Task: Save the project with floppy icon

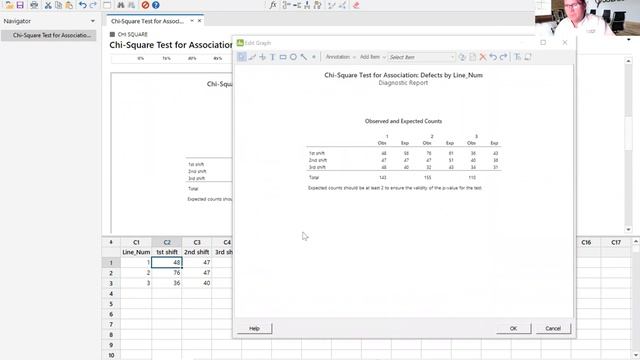Action: point(20,5)
